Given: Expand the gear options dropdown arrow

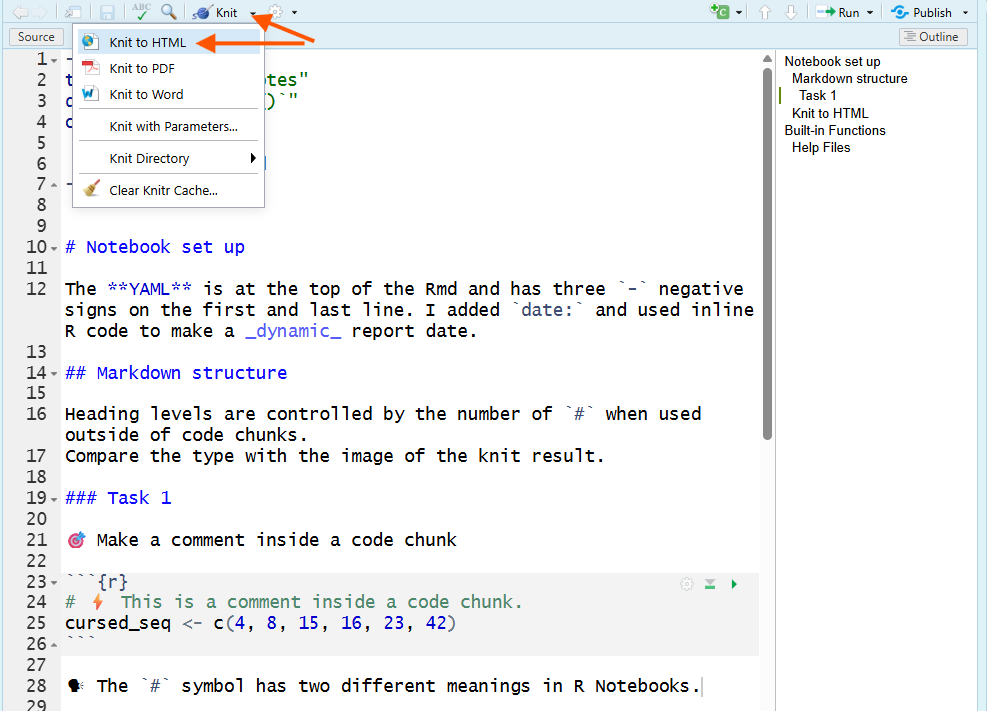Looking at the screenshot, I should coord(294,13).
